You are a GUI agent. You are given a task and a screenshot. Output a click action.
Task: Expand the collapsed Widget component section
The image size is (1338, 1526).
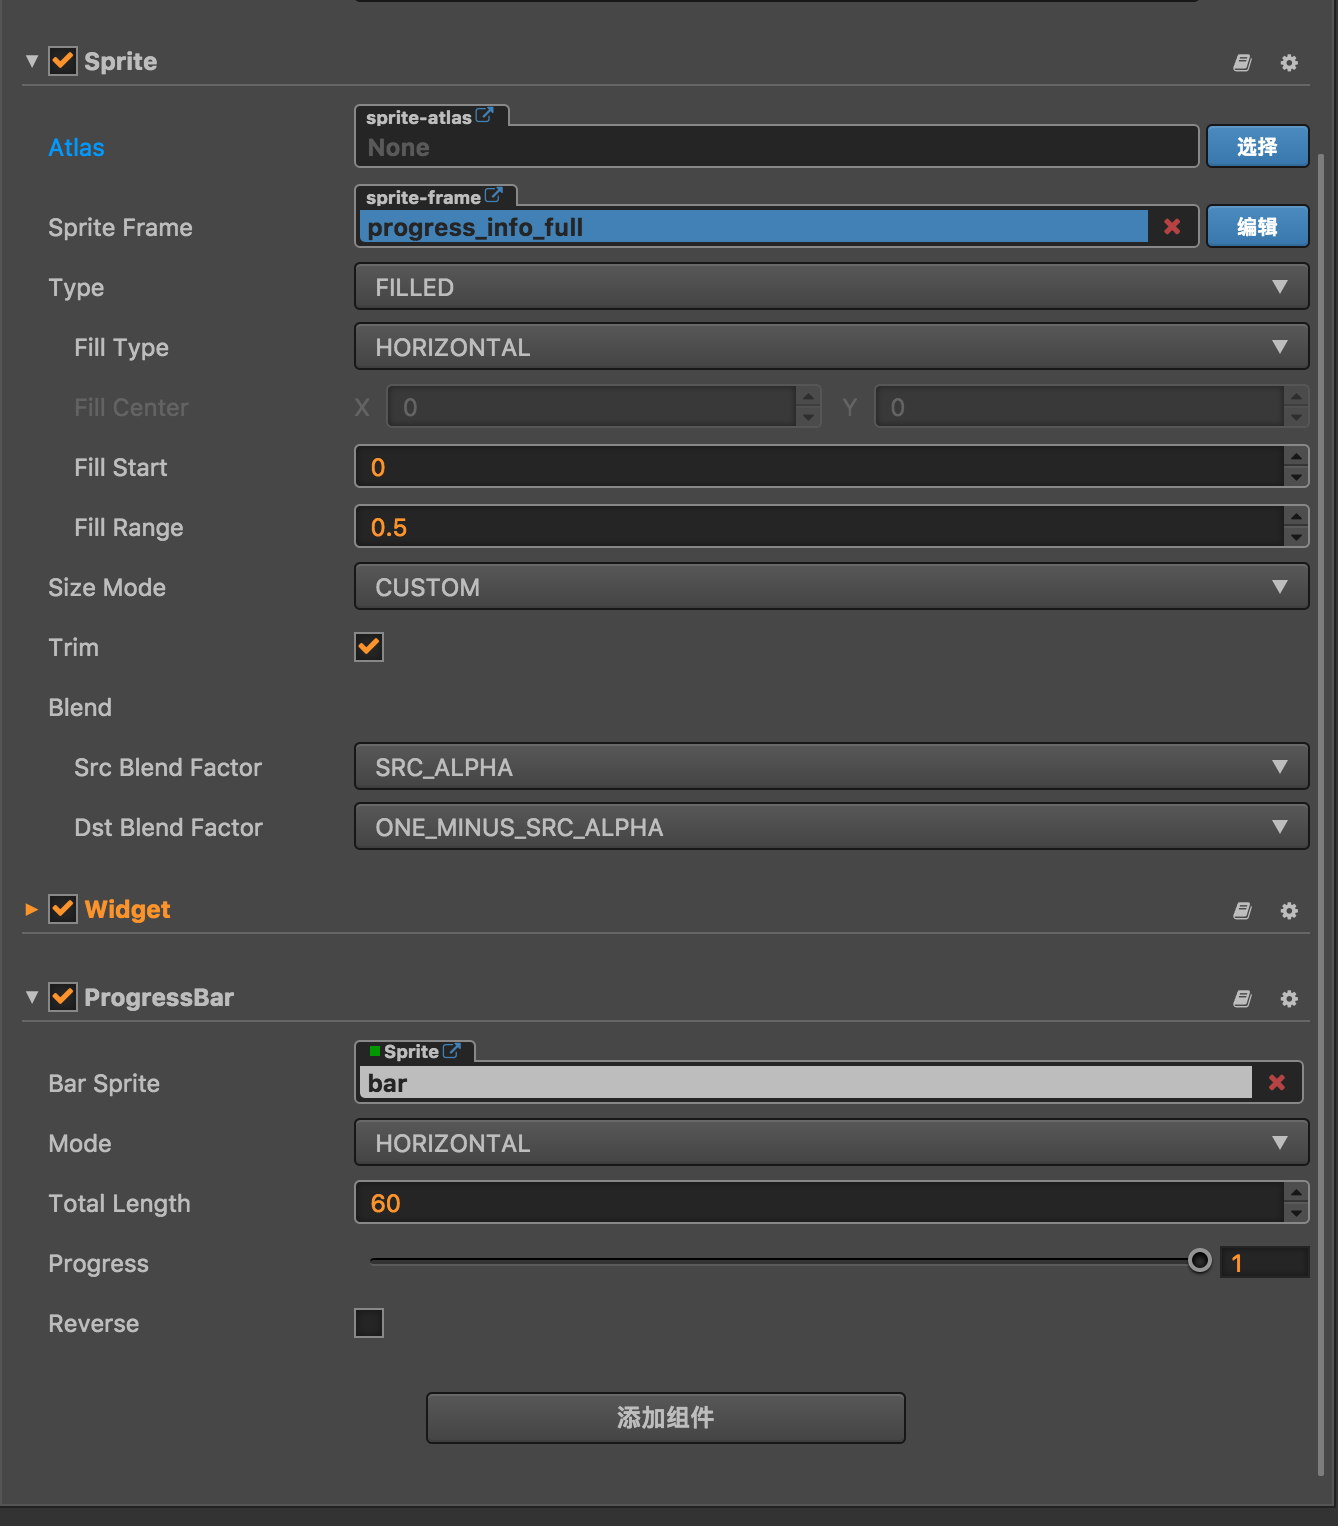click(x=32, y=909)
